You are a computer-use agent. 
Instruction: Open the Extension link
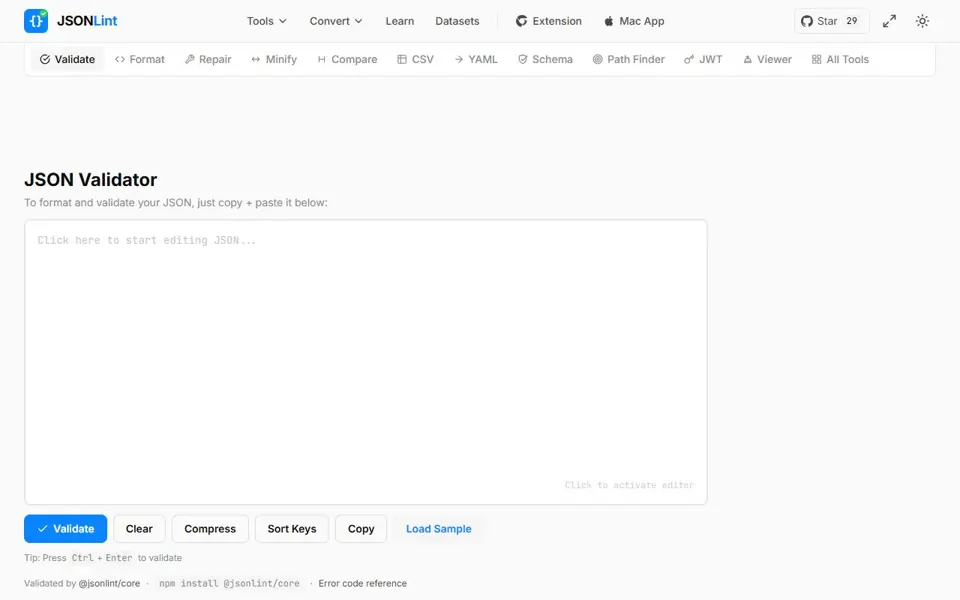549,21
